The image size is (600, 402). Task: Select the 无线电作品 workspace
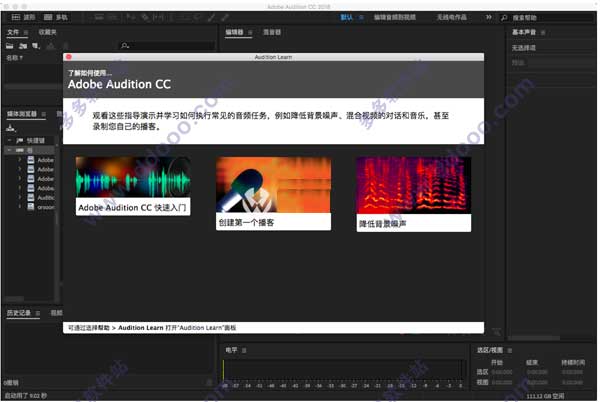(452, 17)
